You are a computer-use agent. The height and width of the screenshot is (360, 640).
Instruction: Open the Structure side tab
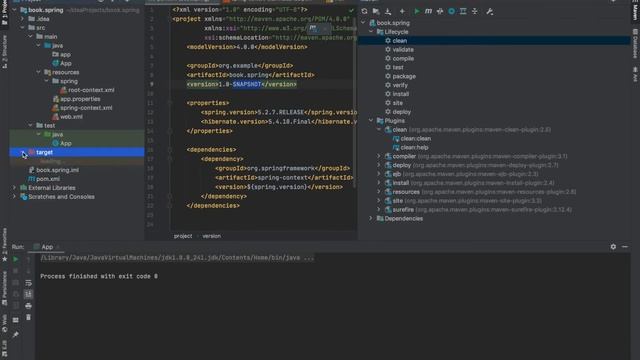[4, 52]
